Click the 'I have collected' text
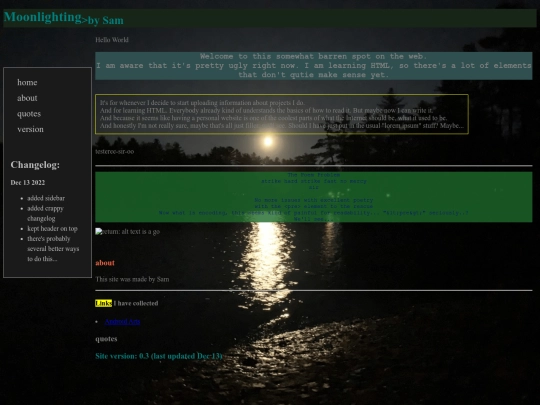Image resolution: width=540 pixels, height=405 pixels. (136, 303)
